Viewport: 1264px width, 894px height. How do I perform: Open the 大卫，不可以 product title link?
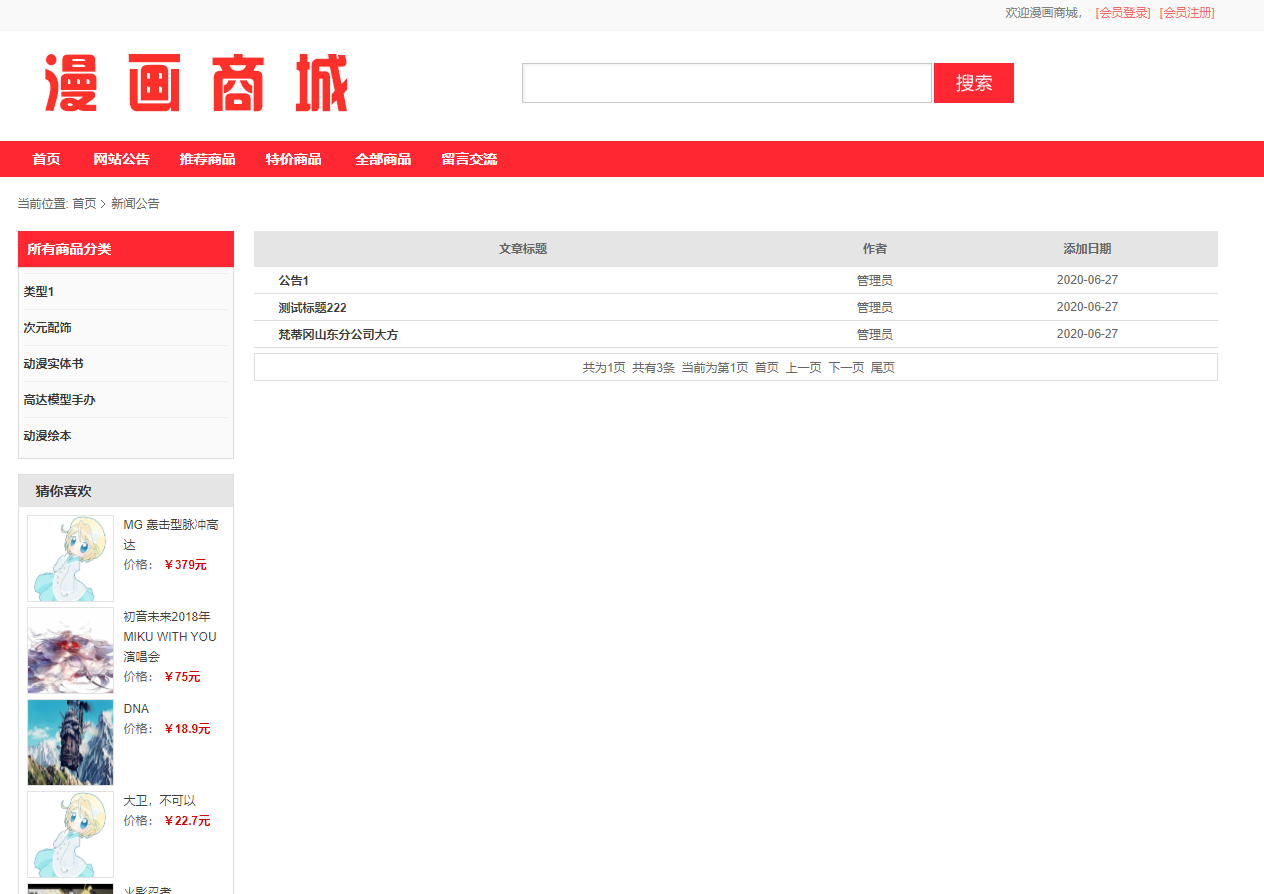(159, 801)
